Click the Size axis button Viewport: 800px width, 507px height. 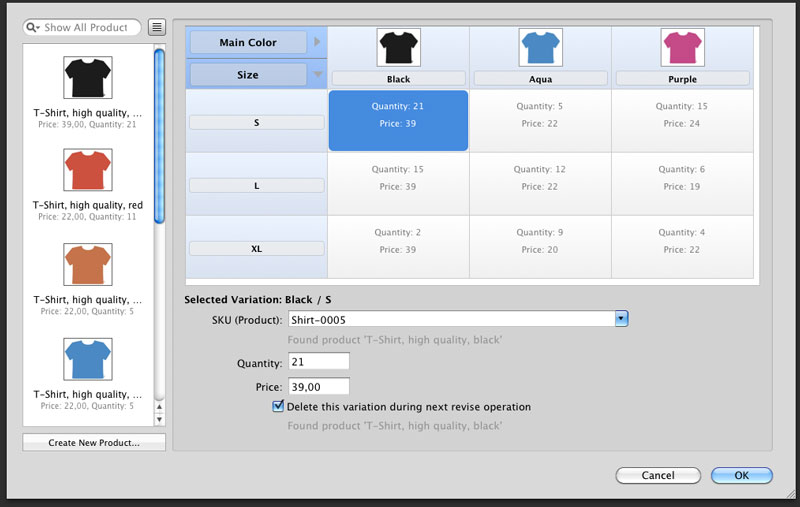[248, 74]
